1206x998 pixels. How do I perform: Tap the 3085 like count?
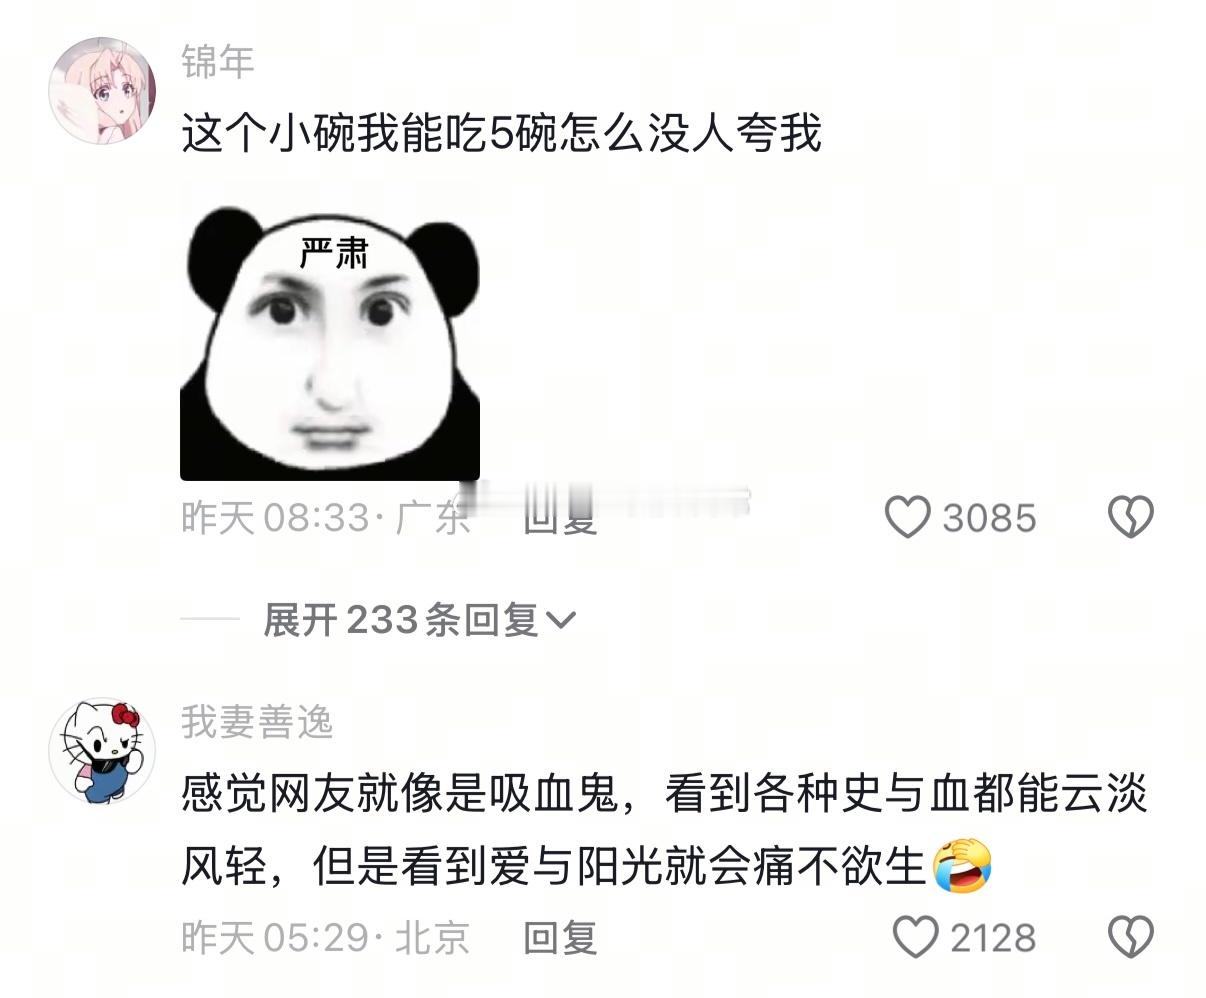[989, 518]
